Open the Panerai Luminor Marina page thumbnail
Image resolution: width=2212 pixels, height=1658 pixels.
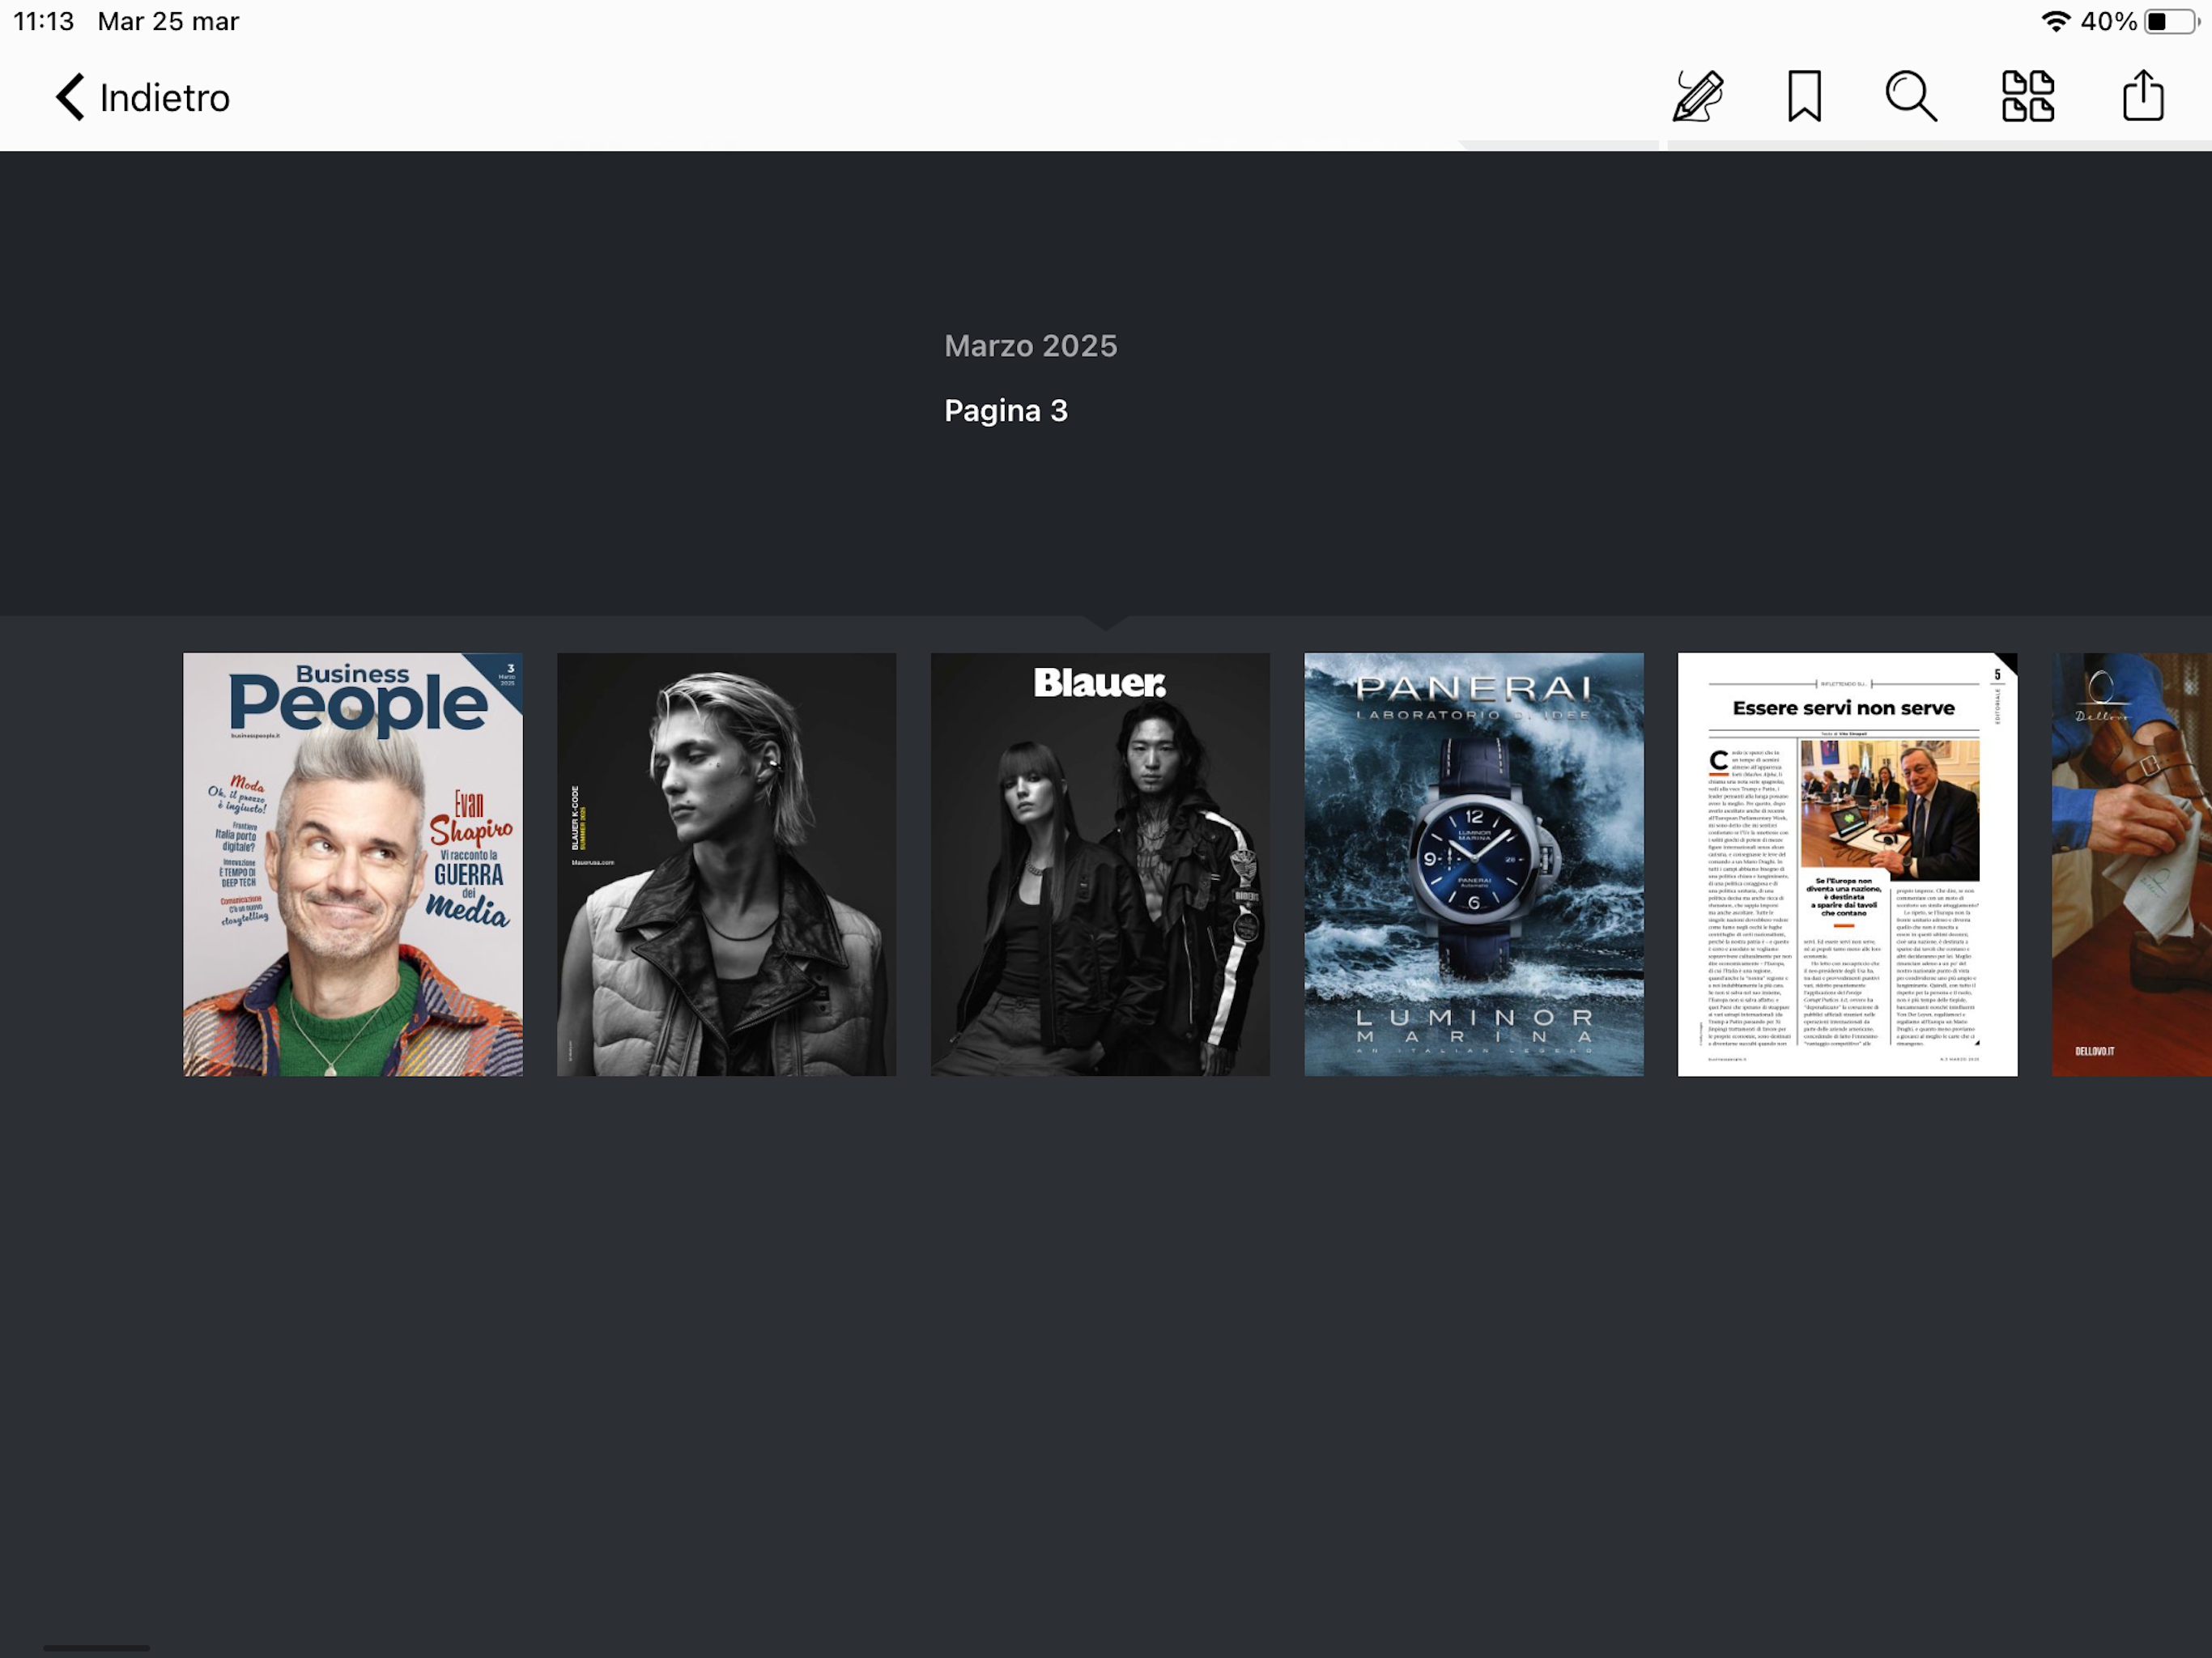[x=1474, y=864]
